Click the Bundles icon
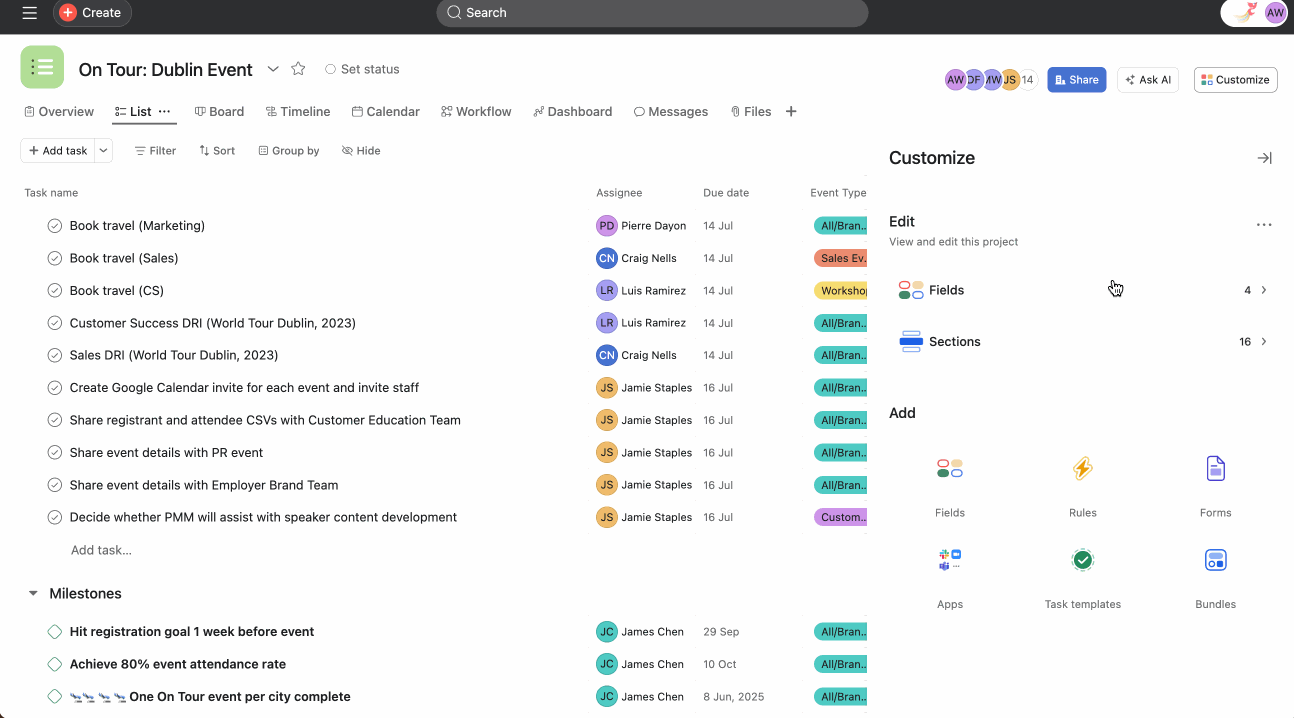The width and height of the screenshot is (1294, 718). point(1215,559)
